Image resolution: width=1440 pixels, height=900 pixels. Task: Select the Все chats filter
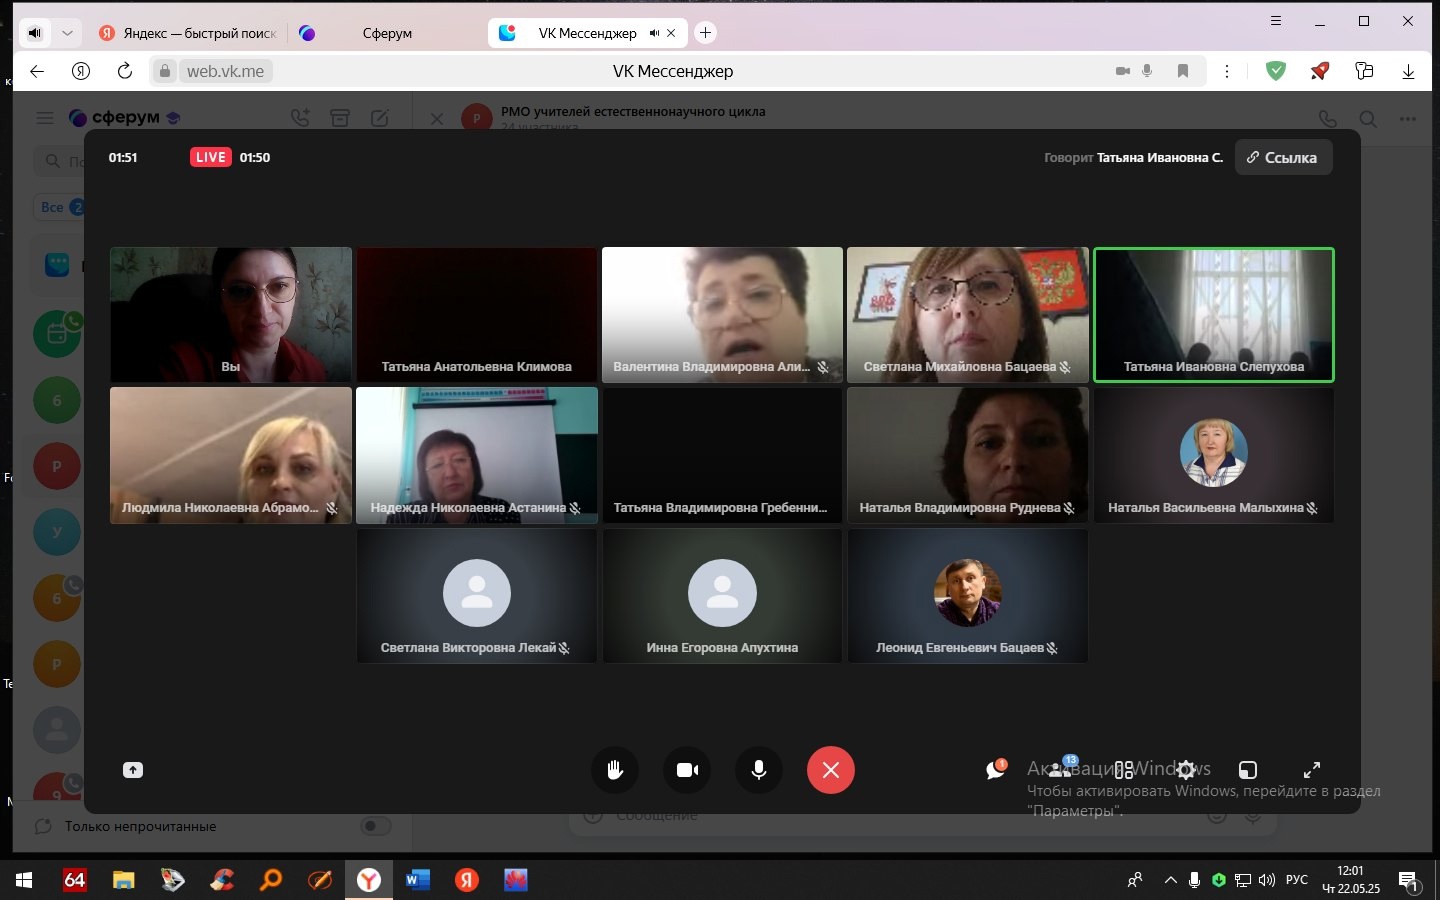(62, 207)
